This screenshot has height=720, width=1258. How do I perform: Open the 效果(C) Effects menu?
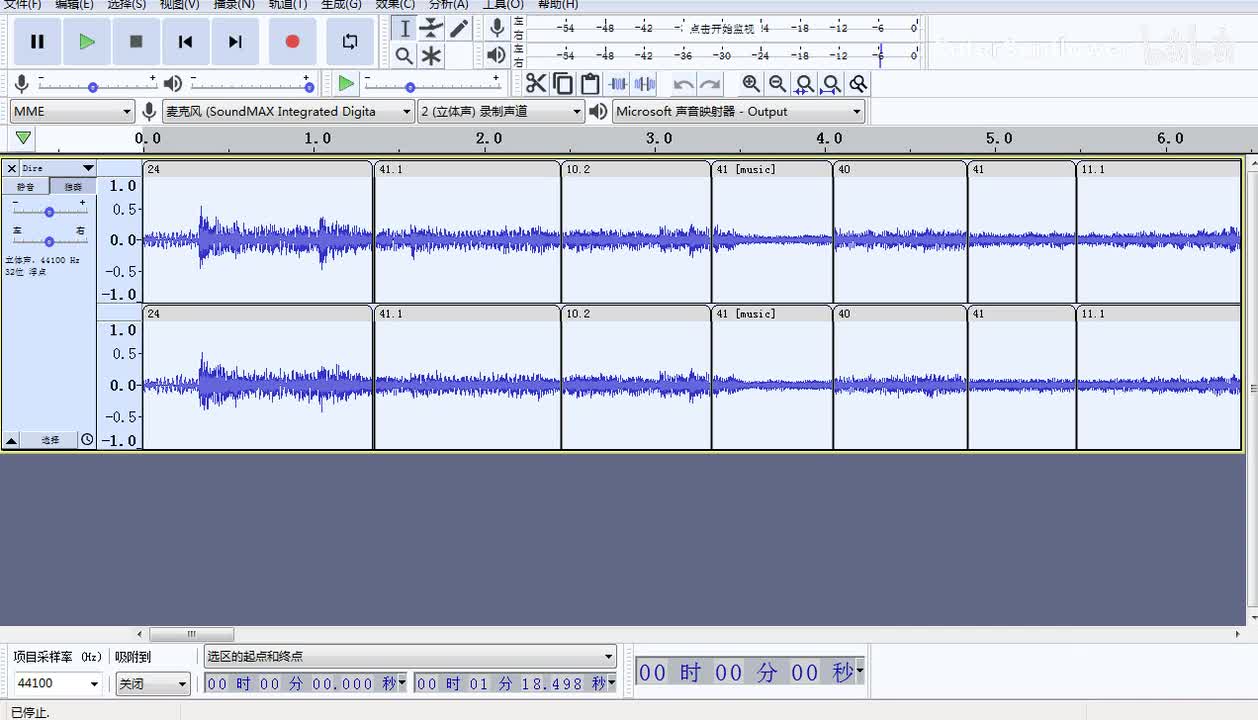[x=395, y=5]
